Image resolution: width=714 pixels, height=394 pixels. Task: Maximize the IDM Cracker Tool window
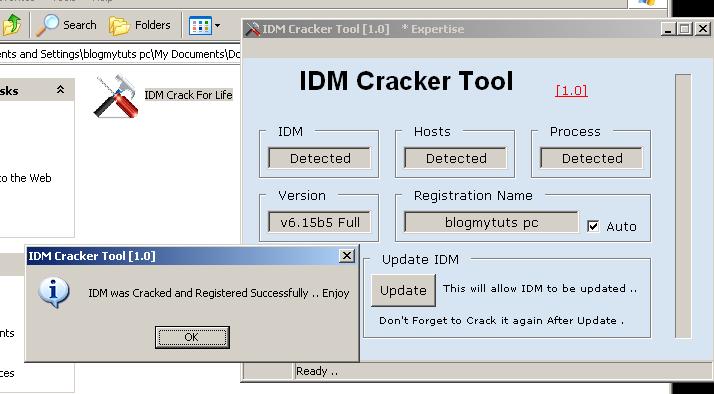pos(684,29)
